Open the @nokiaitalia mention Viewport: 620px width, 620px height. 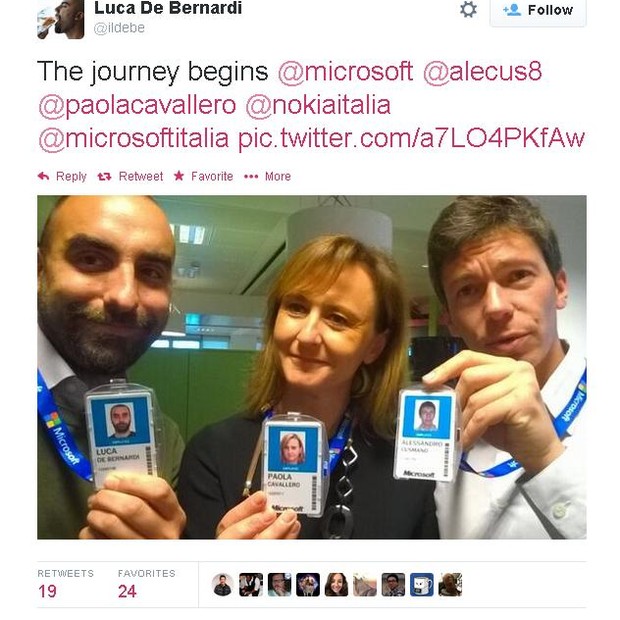click(x=318, y=105)
